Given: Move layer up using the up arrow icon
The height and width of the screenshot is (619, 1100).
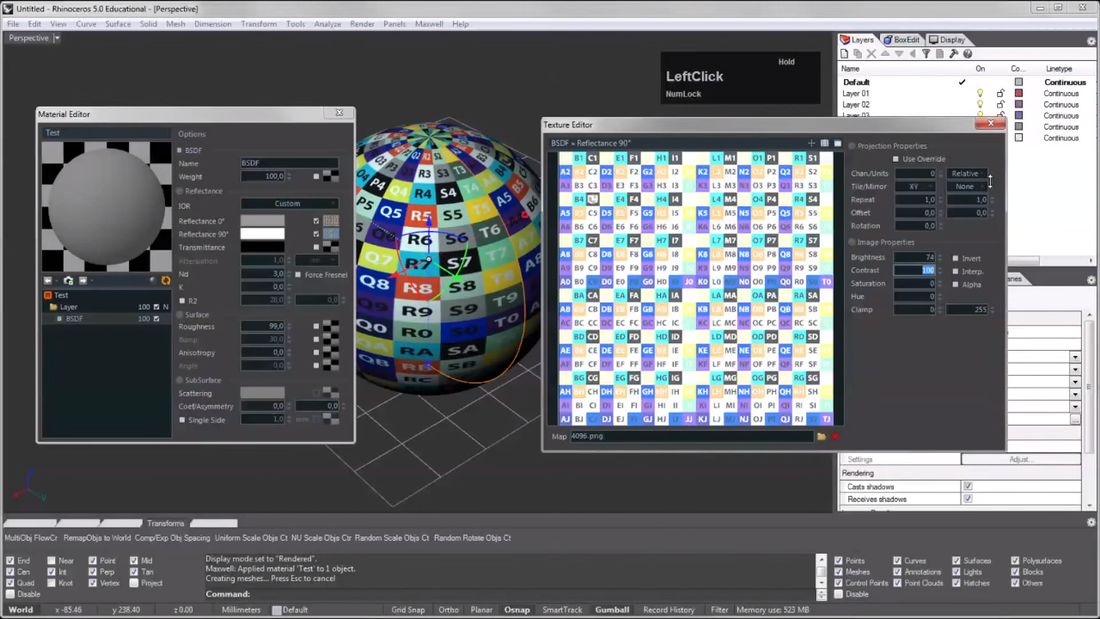Looking at the screenshot, I should pyautogui.click(x=885, y=54).
